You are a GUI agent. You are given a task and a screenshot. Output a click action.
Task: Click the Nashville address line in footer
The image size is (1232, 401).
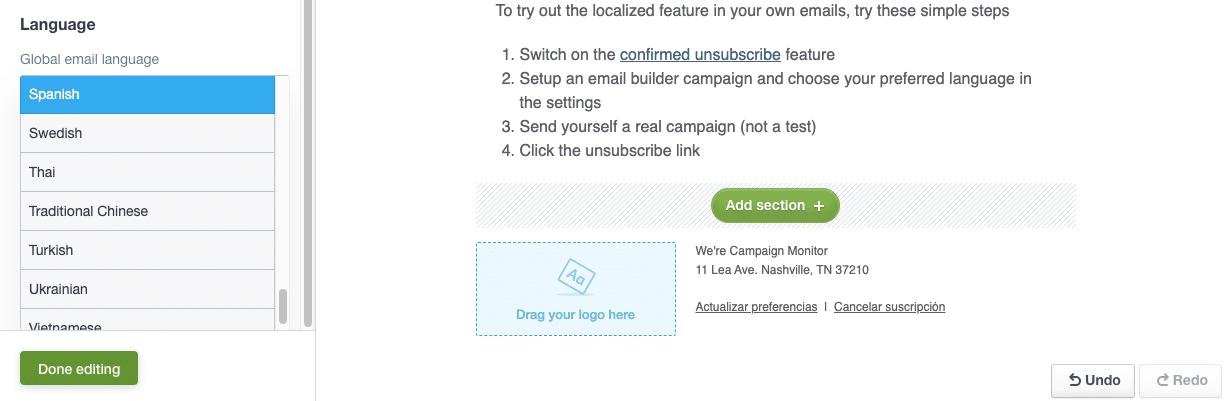(782, 270)
